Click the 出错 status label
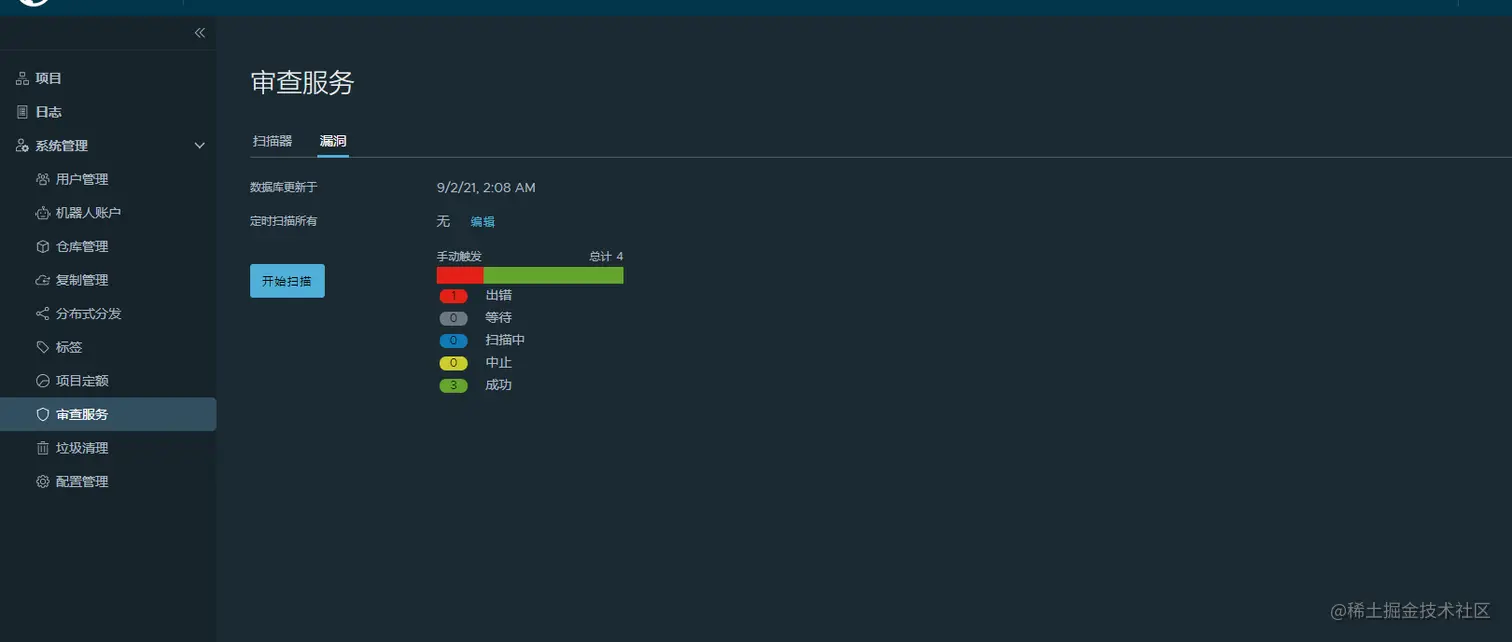The height and width of the screenshot is (642, 1512). click(499, 296)
